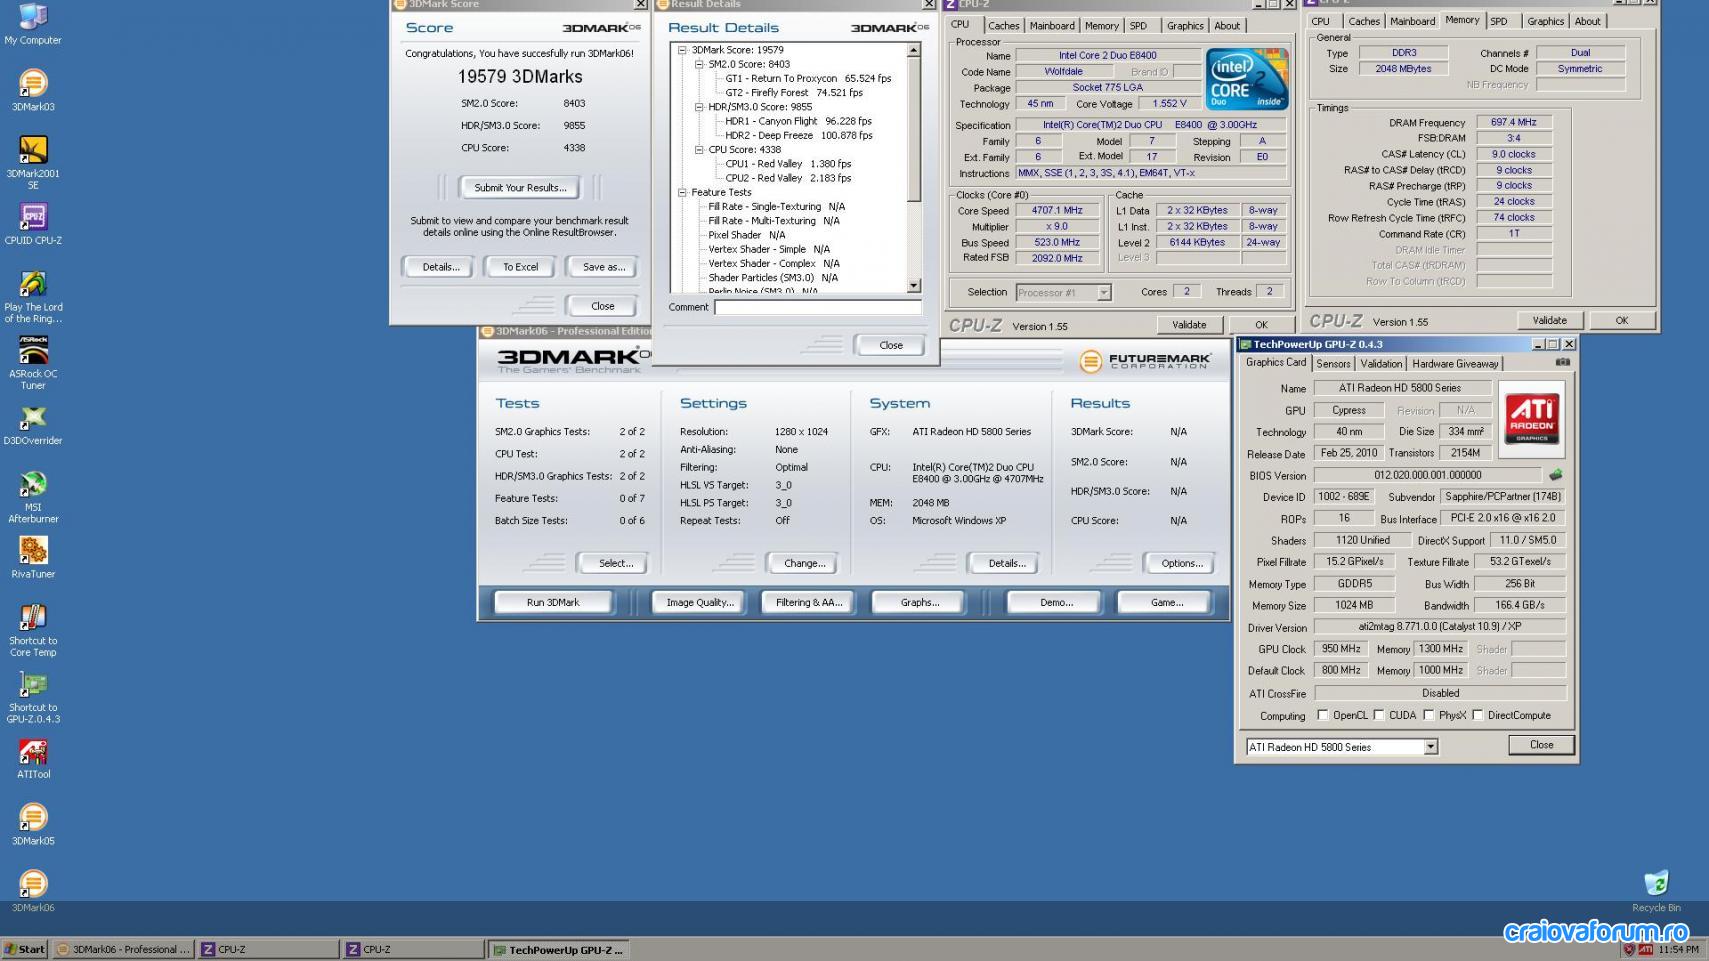Open My Computer desktop icon

click(x=33, y=24)
